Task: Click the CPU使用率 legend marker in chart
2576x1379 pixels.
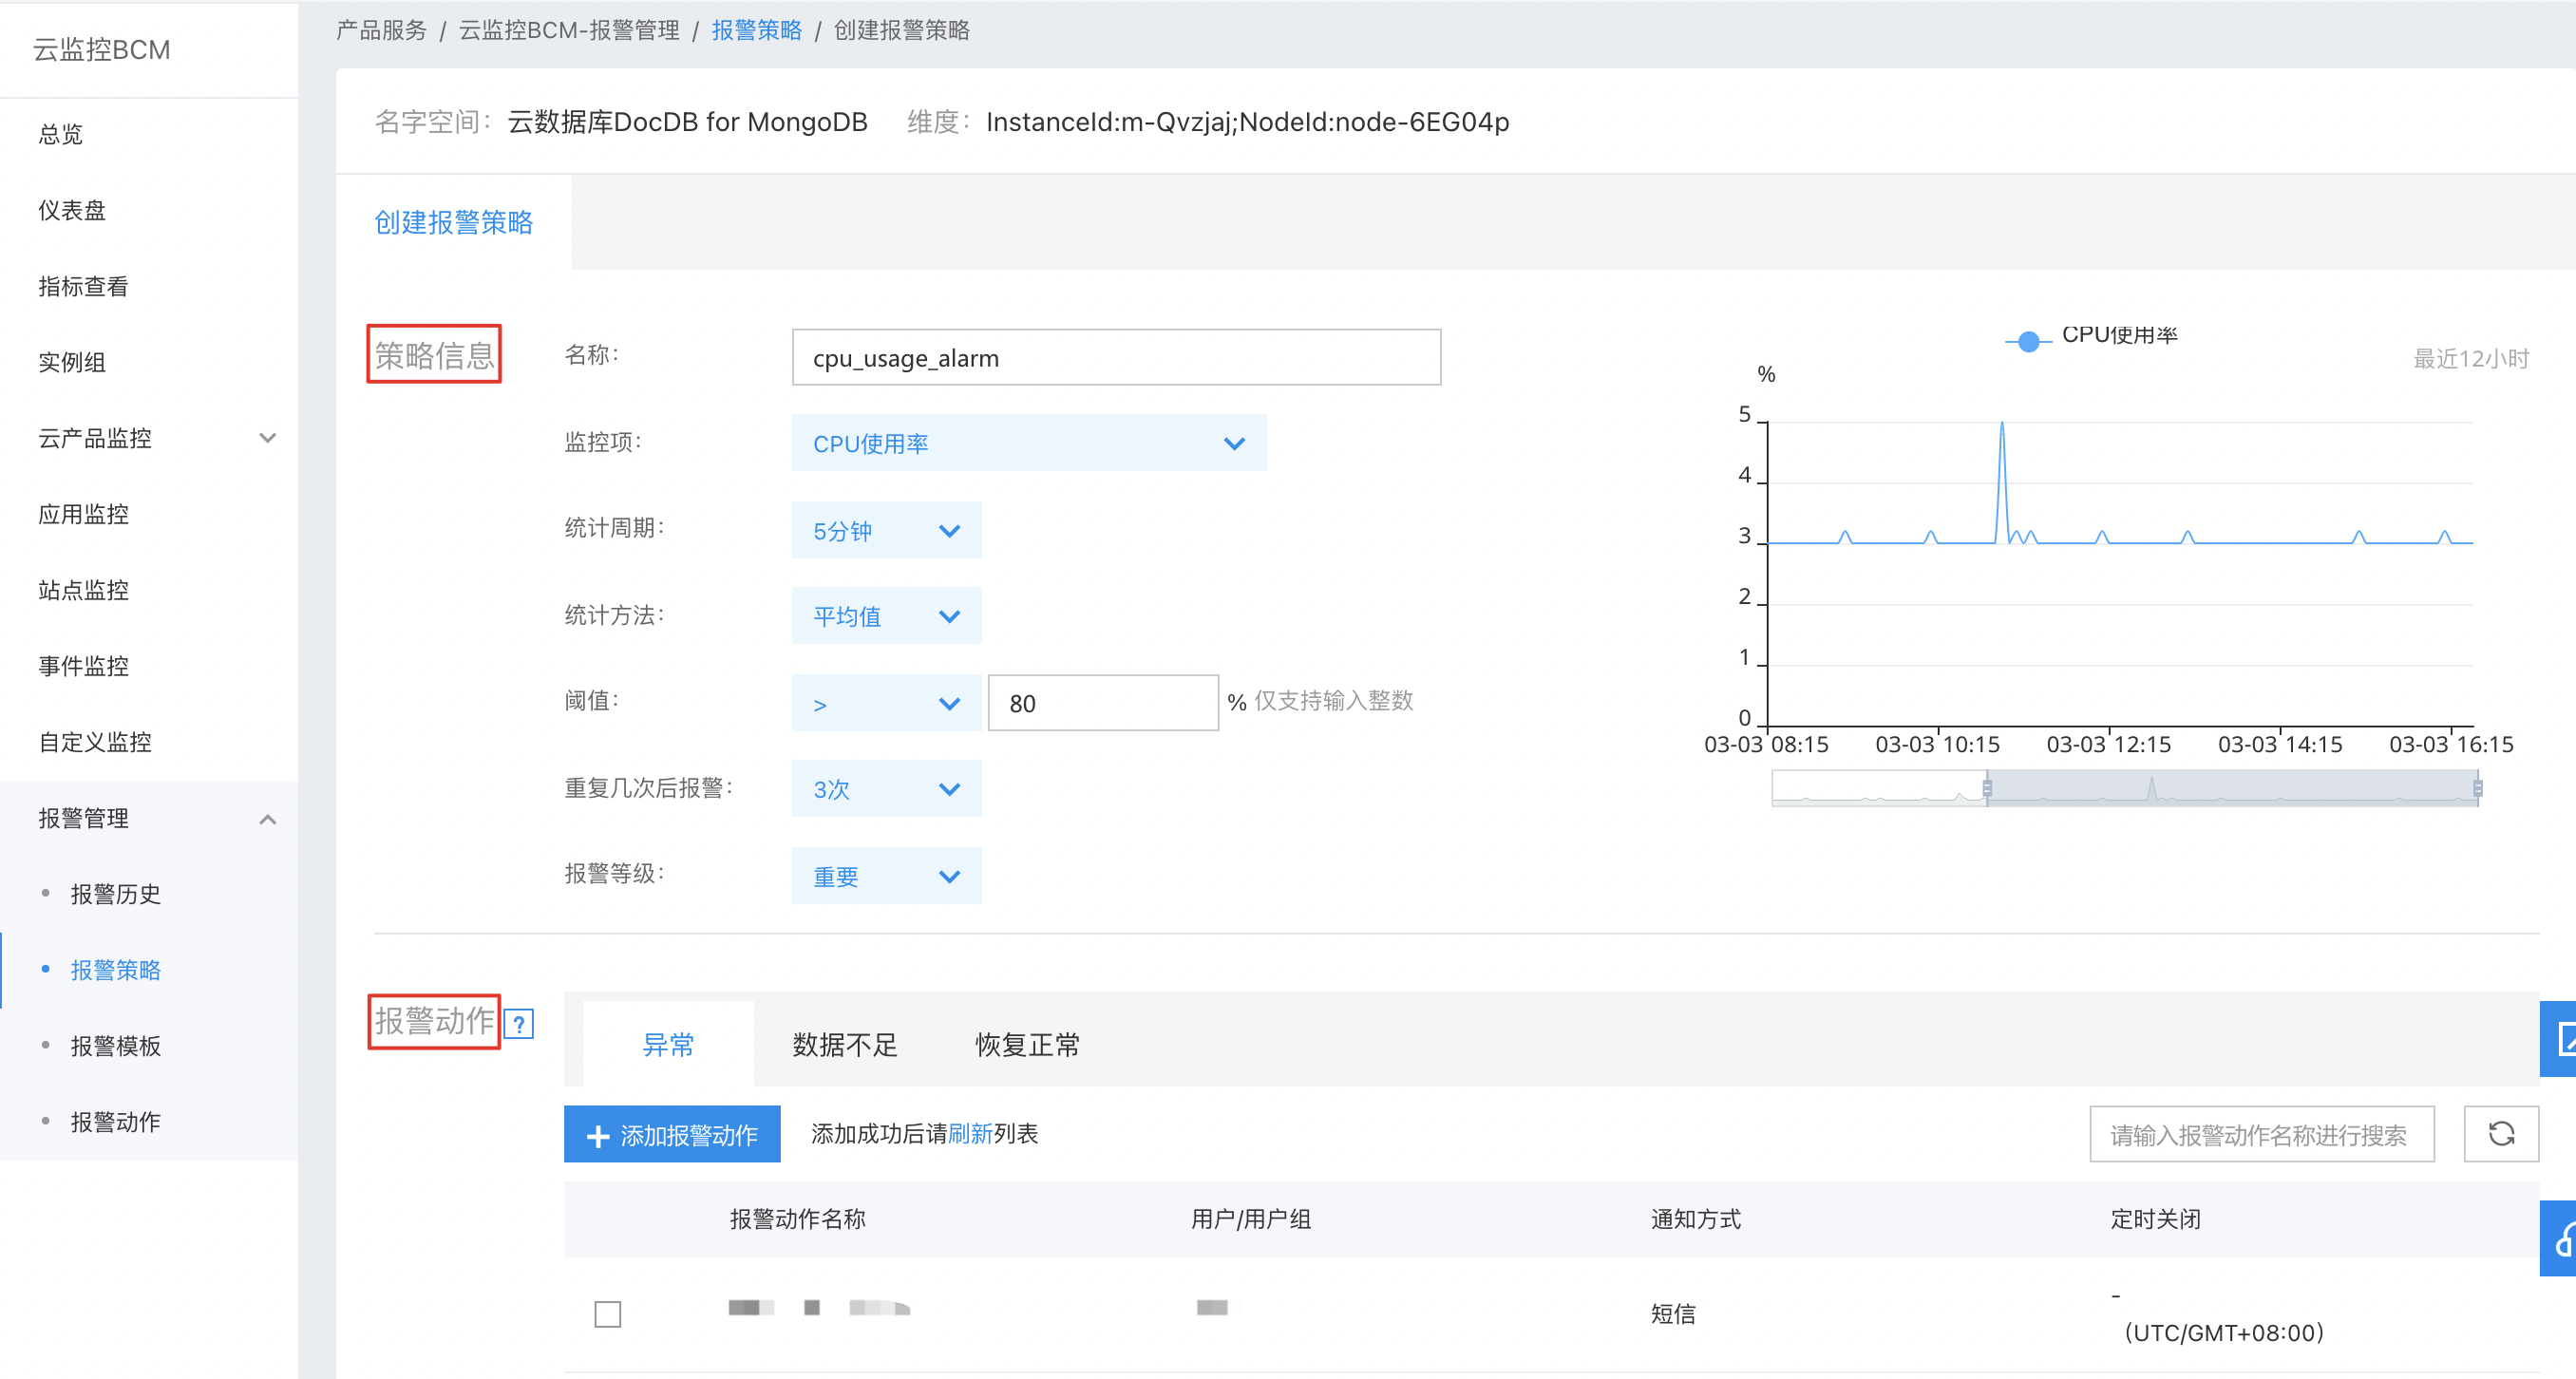Action: click(x=2028, y=341)
